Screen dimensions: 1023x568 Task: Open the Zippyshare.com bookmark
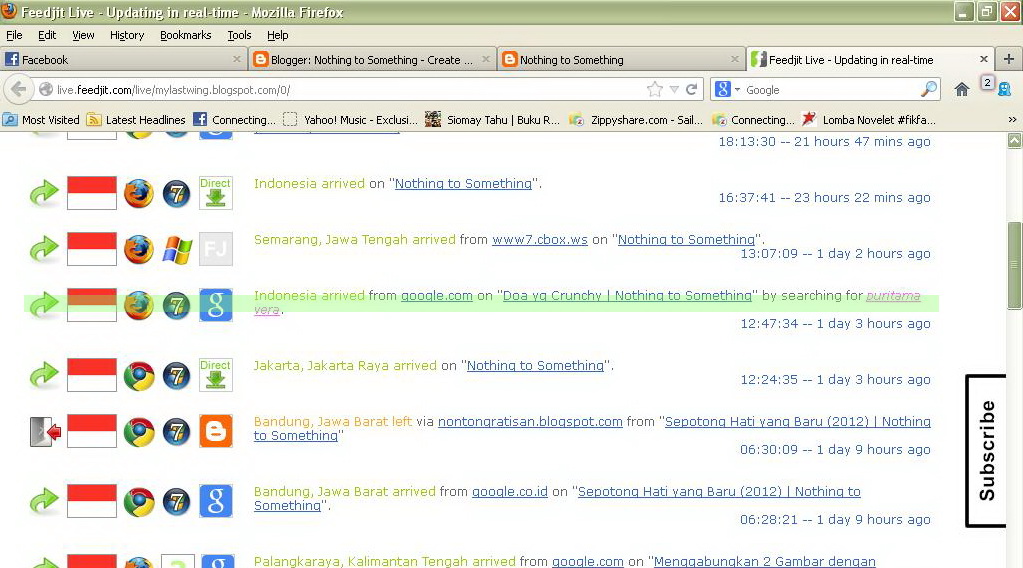[x=636, y=119]
